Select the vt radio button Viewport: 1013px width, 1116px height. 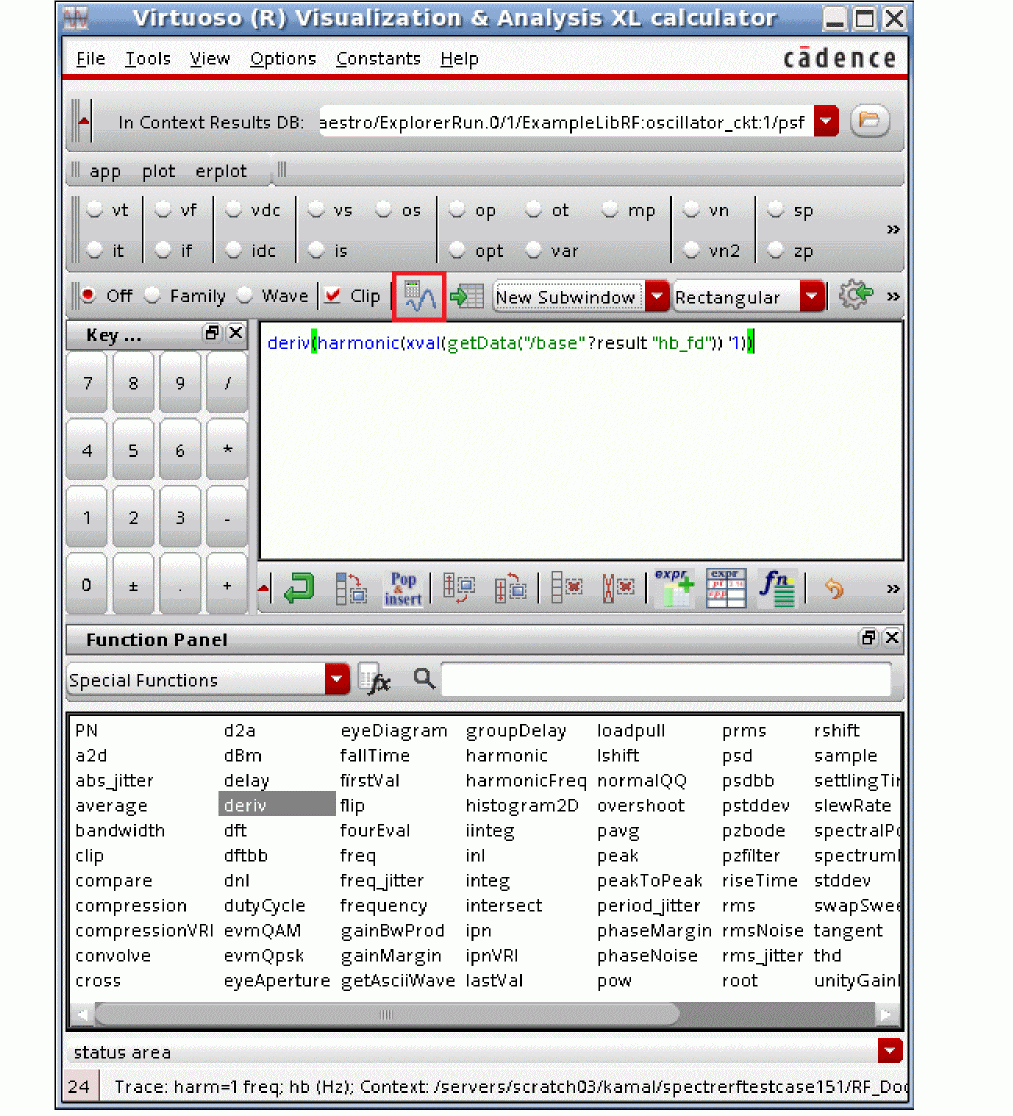(95, 211)
